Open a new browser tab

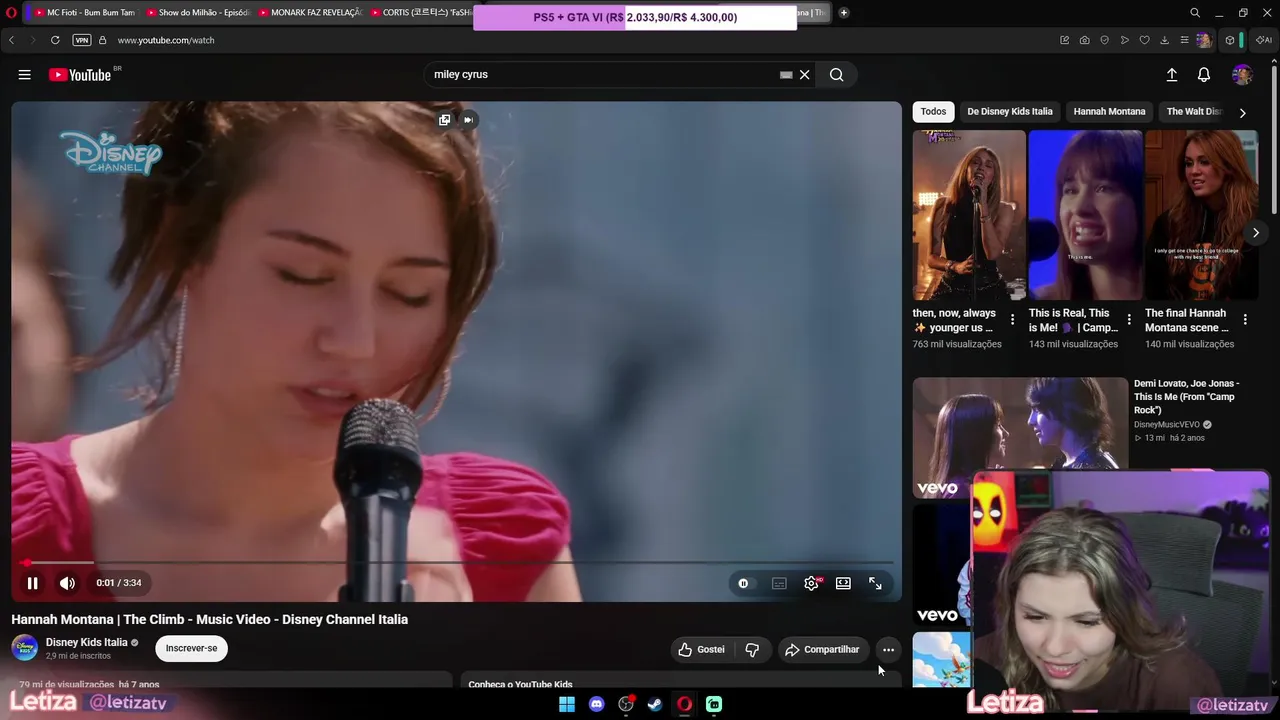[x=844, y=13]
